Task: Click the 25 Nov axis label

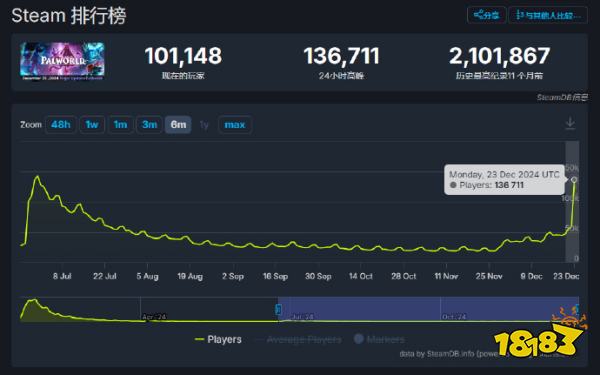Action: tap(489, 276)
